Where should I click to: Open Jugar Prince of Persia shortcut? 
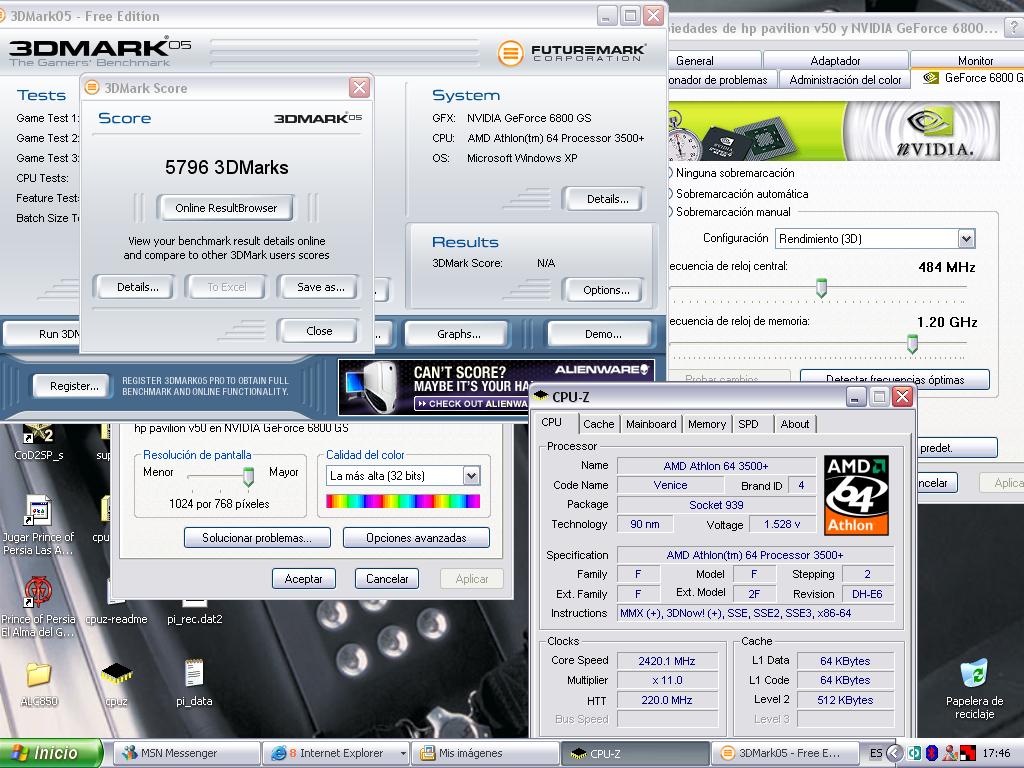click(38, 513)
